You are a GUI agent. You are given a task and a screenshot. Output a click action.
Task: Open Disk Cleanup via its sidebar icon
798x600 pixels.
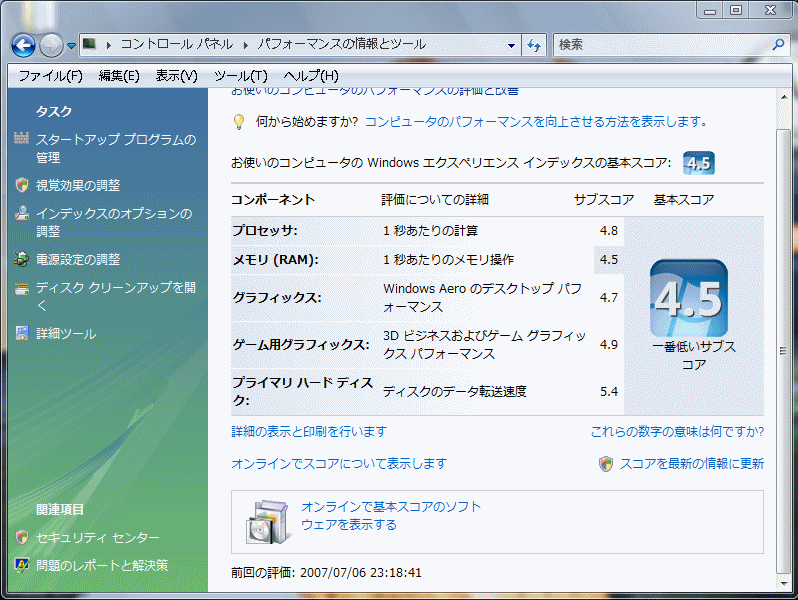[22, 288]
